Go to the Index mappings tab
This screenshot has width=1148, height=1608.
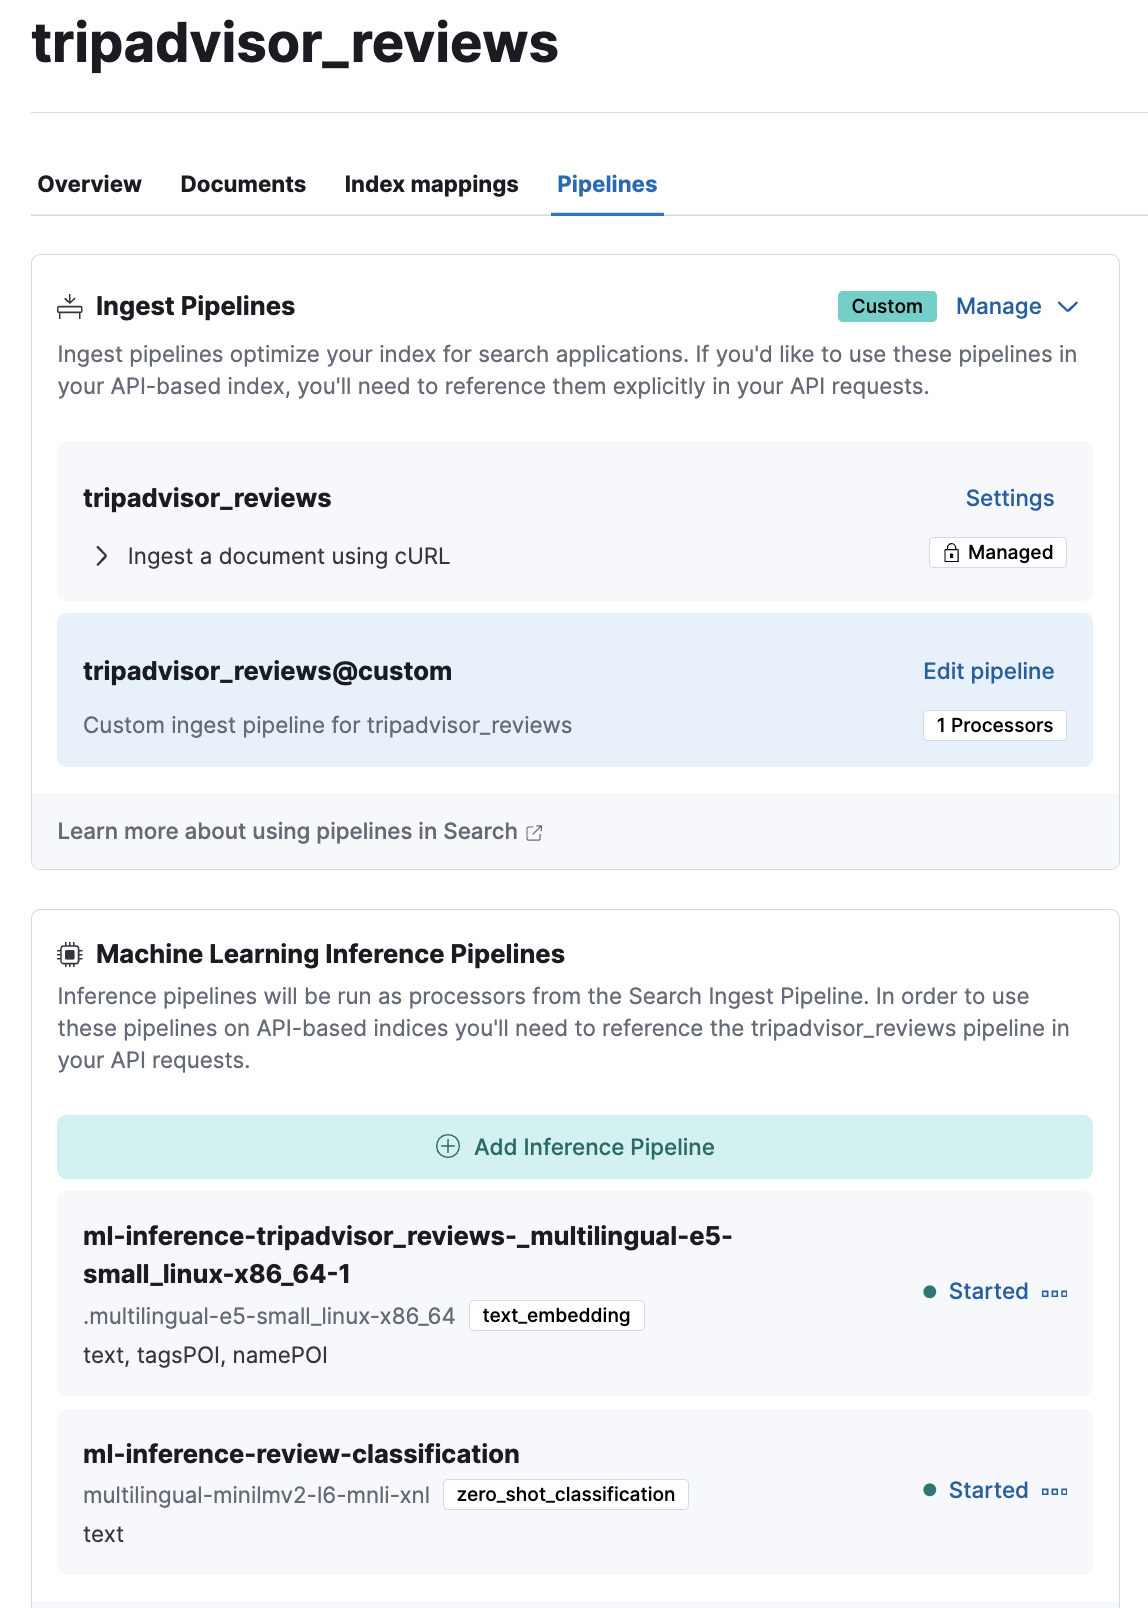coord(432,185)
